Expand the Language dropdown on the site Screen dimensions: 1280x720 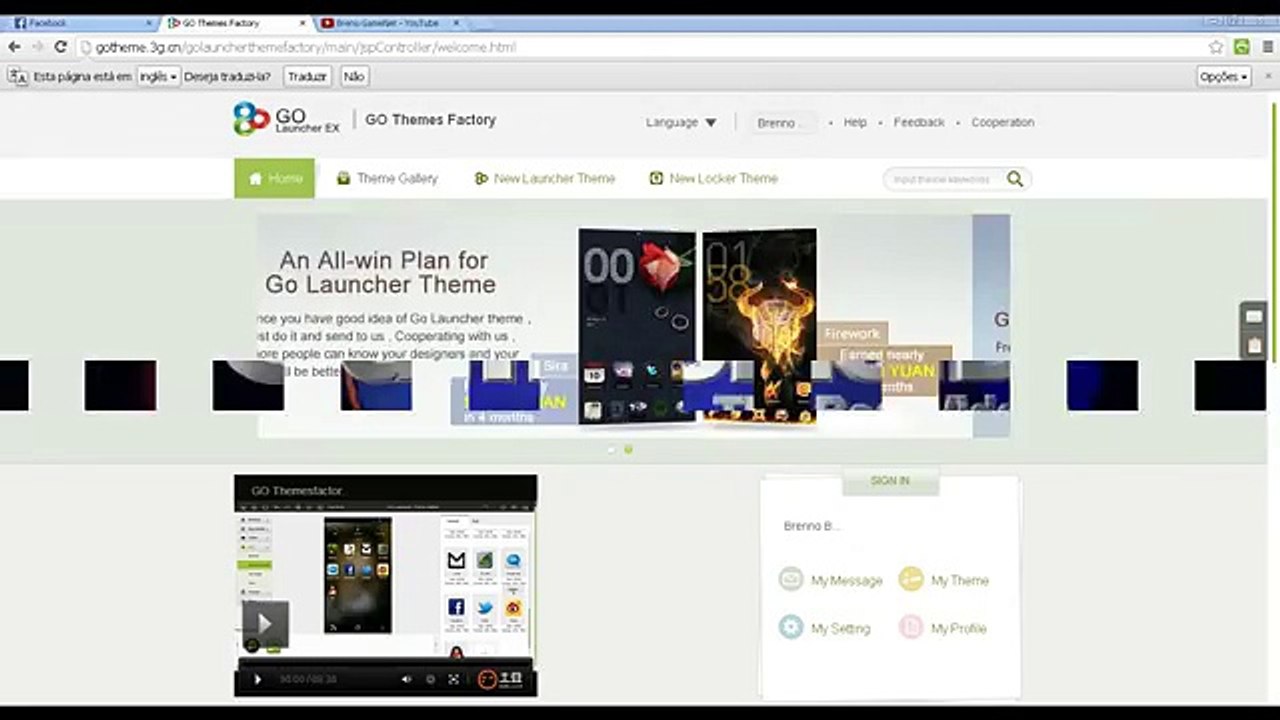coord(681,122)
